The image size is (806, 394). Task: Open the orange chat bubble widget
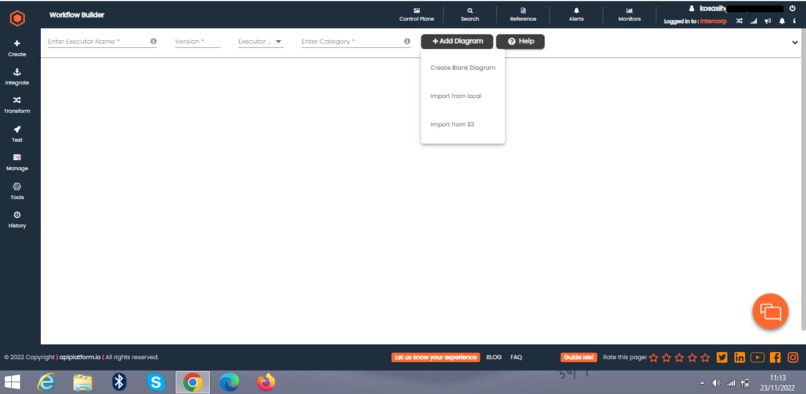pos(770,311)
